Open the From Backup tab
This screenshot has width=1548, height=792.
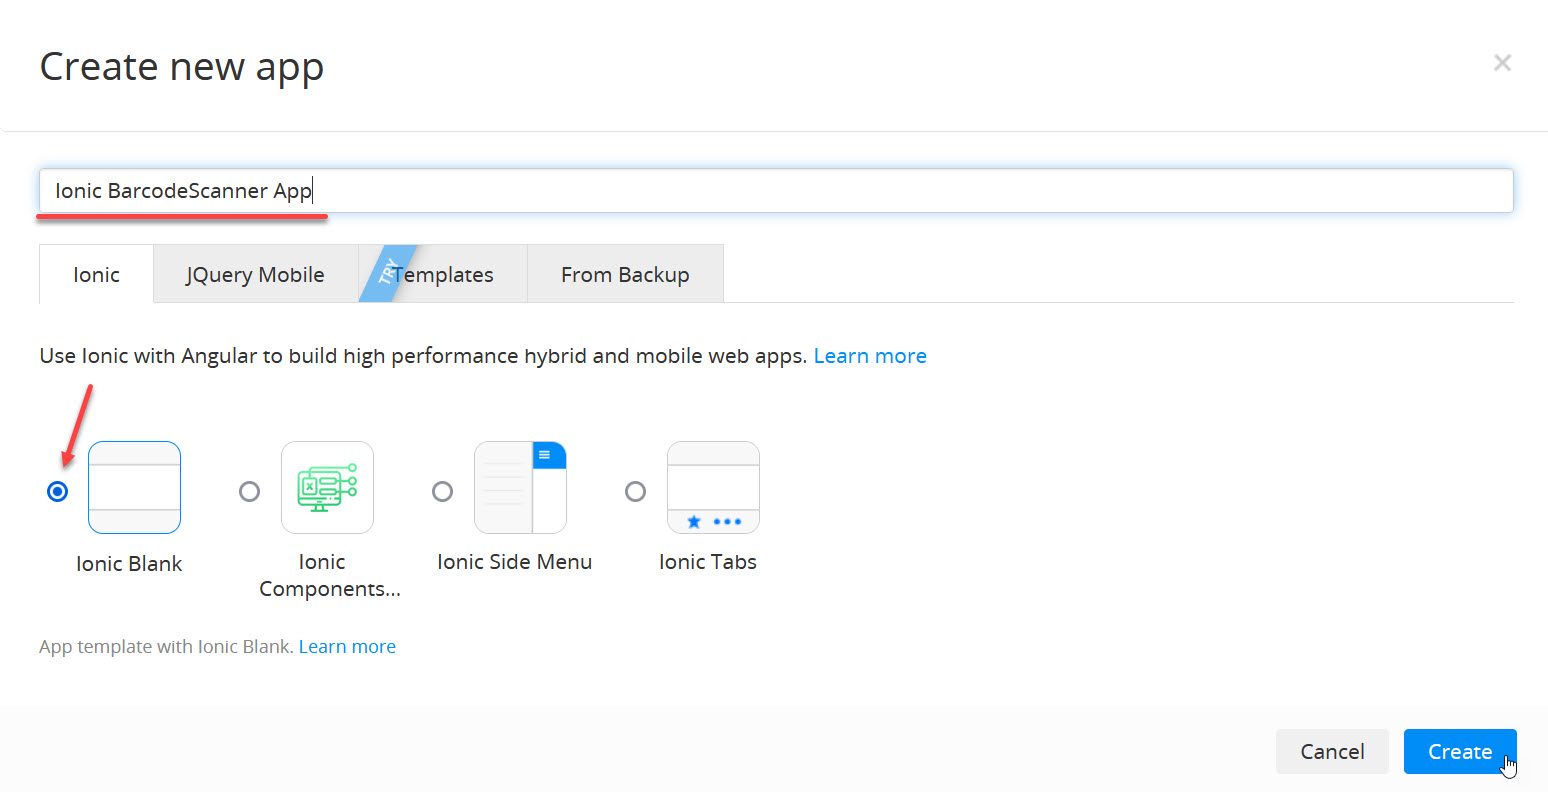point(625,274)
